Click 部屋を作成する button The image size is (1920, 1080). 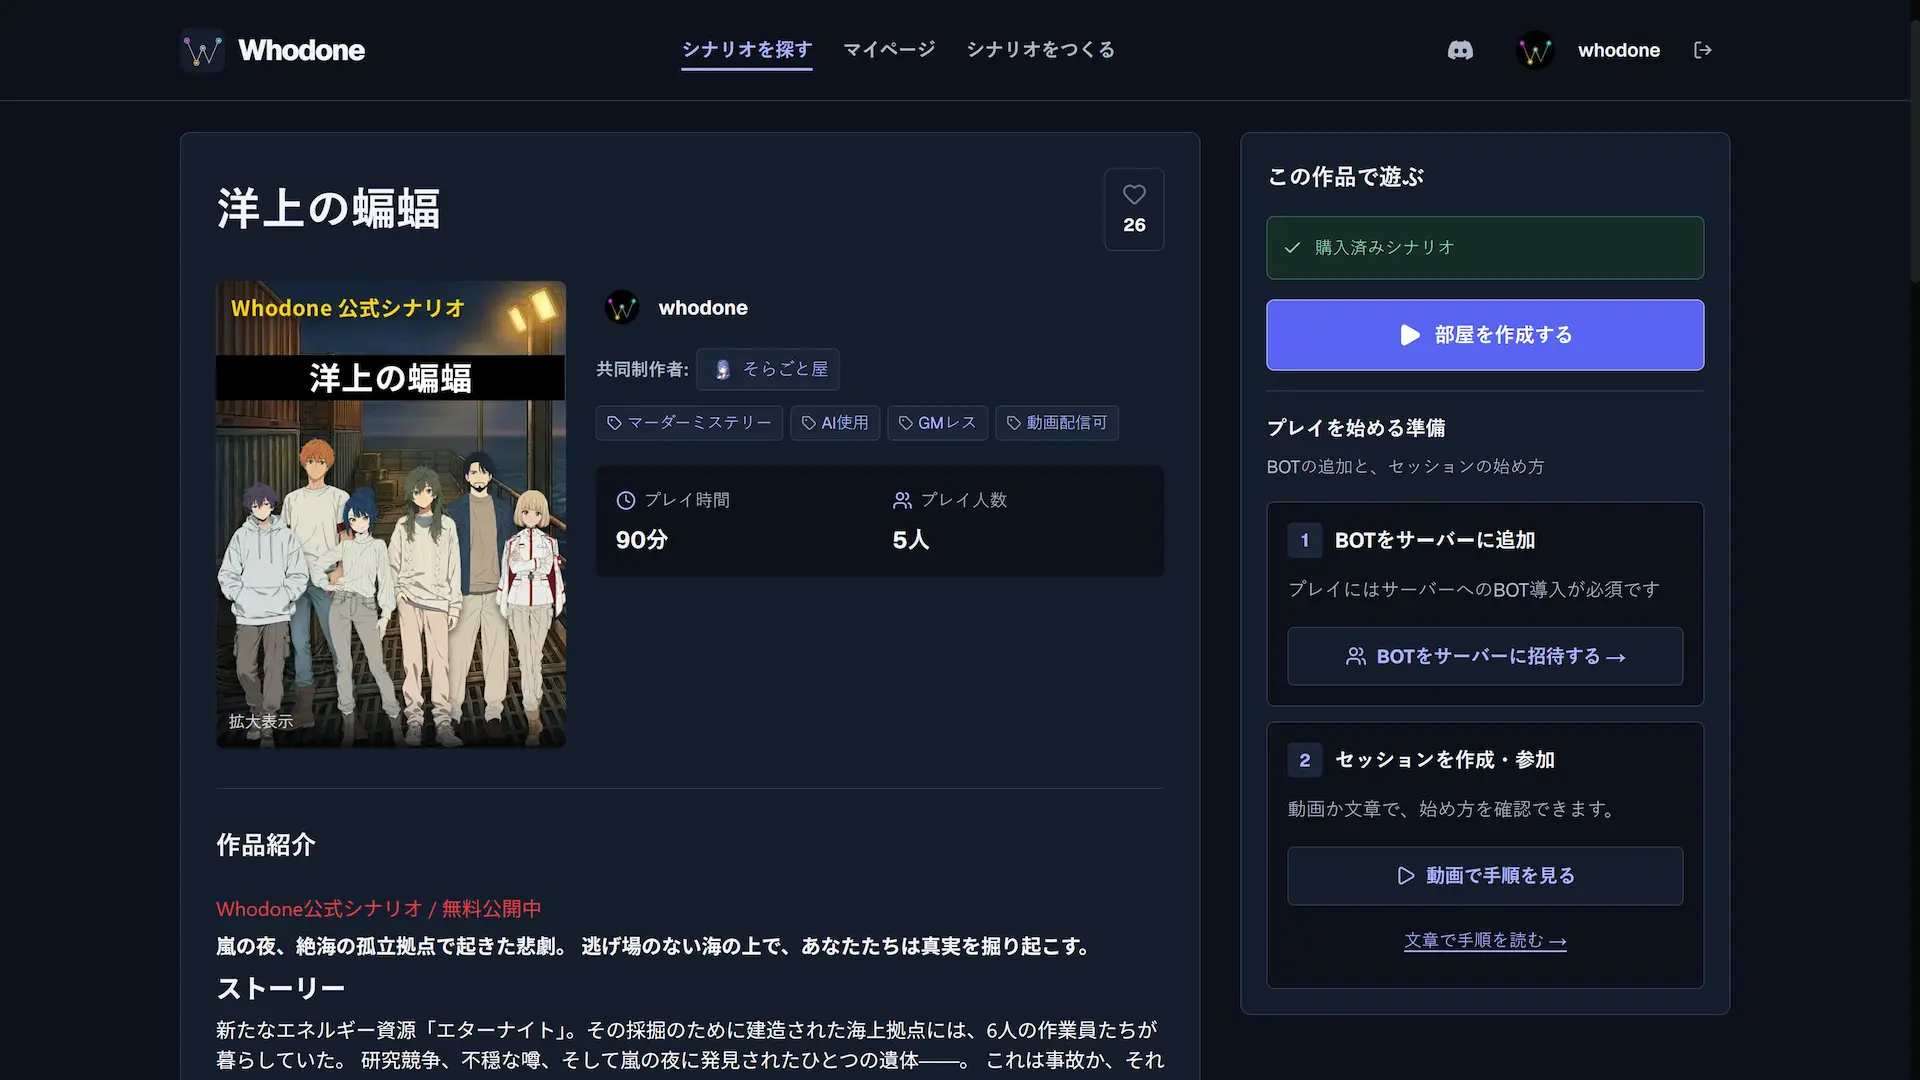pyautogui.click(x=1485, y=335)
